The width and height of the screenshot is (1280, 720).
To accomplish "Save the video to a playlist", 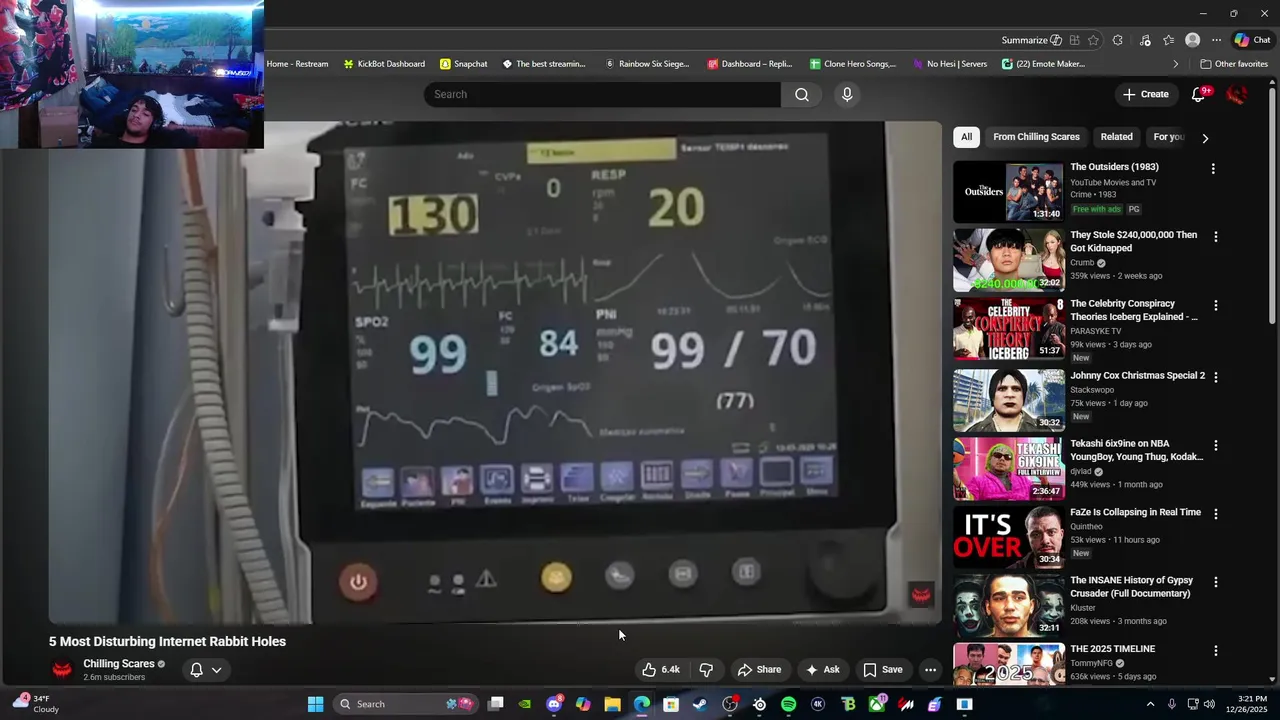I will [x=883, y=670].
